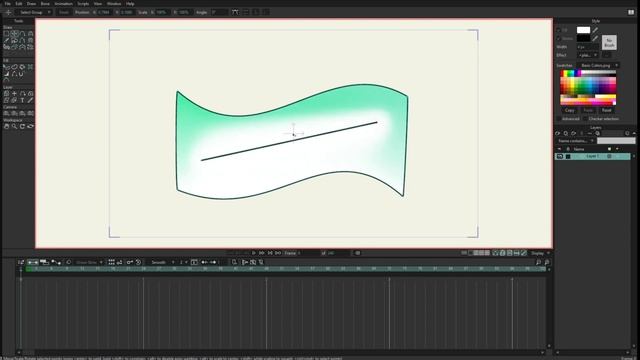This screenshot has width=640, height=360.
Task: Pick a color from the swatches palette
Action: coord(588,87)
